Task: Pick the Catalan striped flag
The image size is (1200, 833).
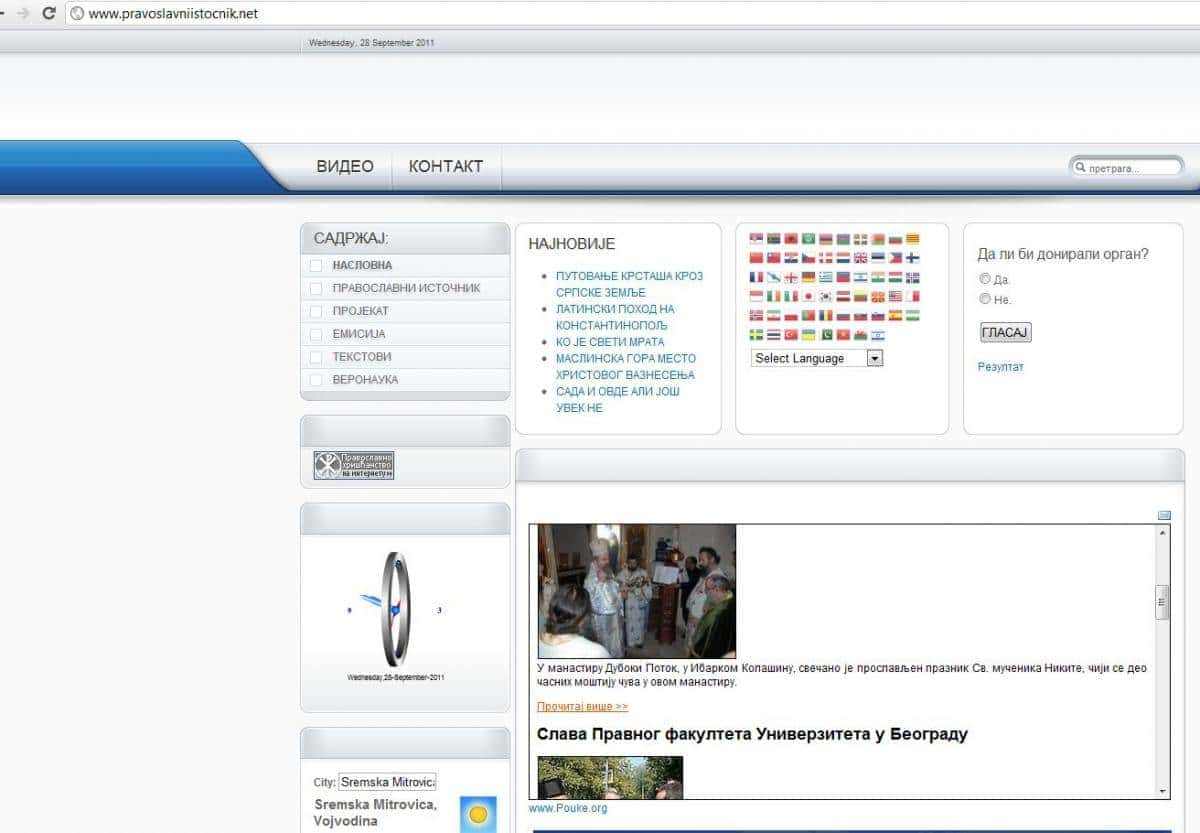Action: [913, 238]
